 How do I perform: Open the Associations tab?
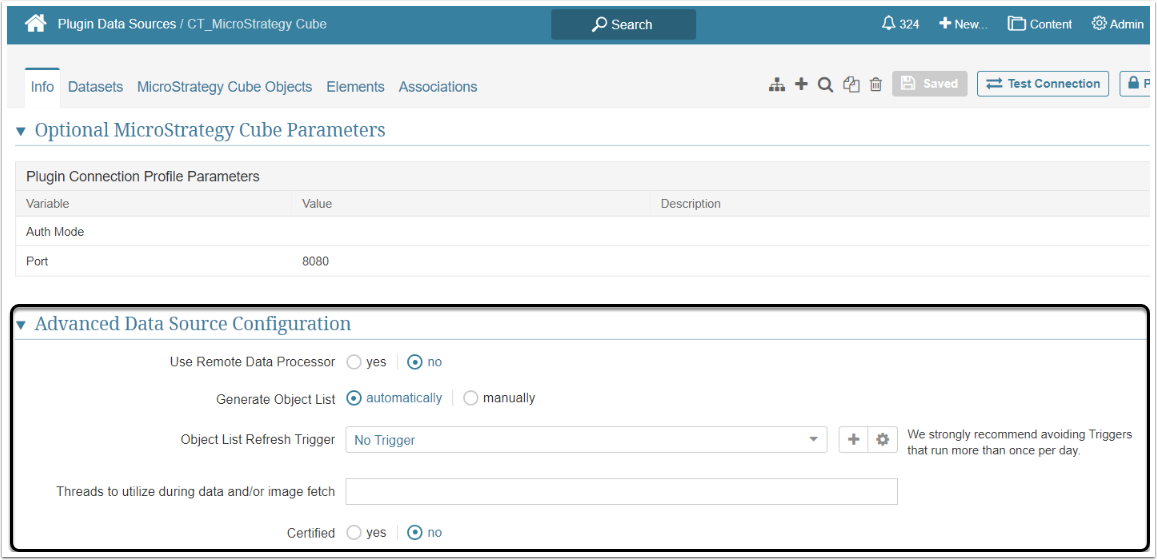[x=438, y=86]
